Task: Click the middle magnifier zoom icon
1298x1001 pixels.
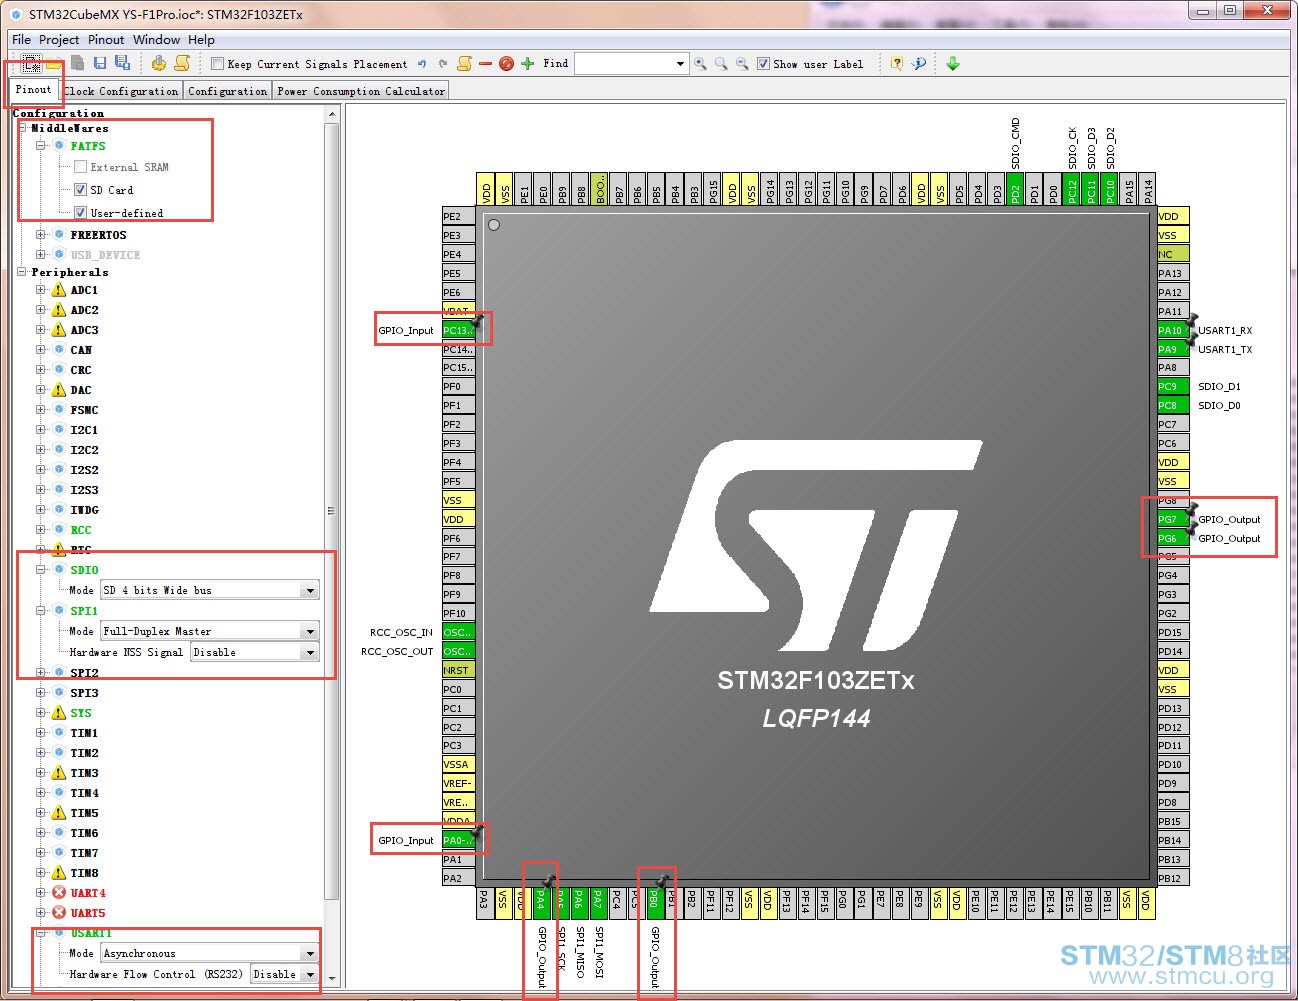Action: click(x=721, y=64)
